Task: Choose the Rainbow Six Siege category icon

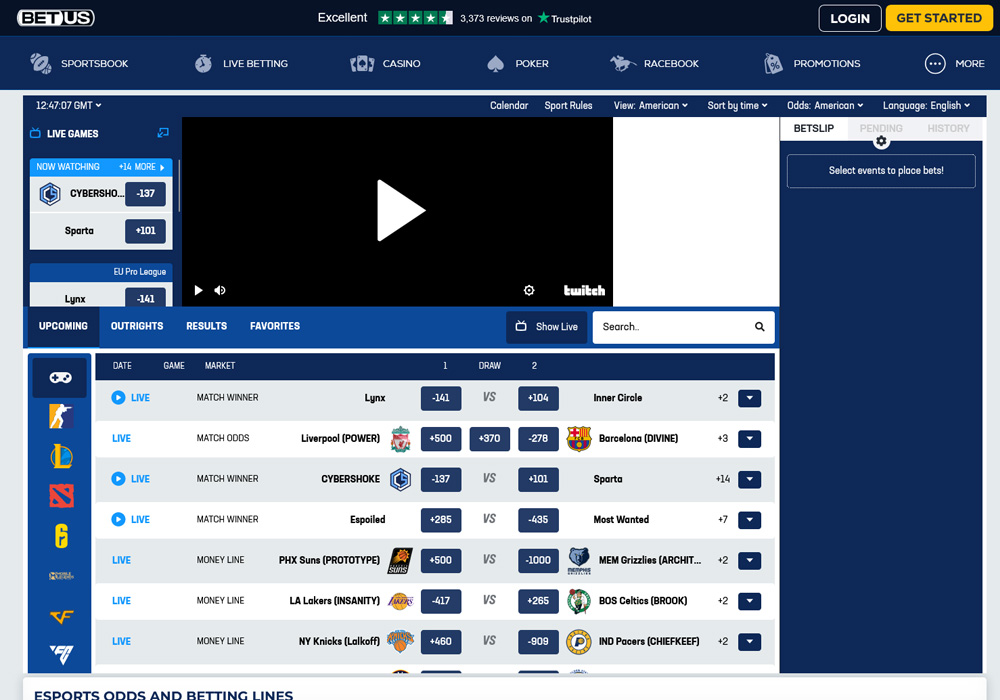Action: pos(60,537)
